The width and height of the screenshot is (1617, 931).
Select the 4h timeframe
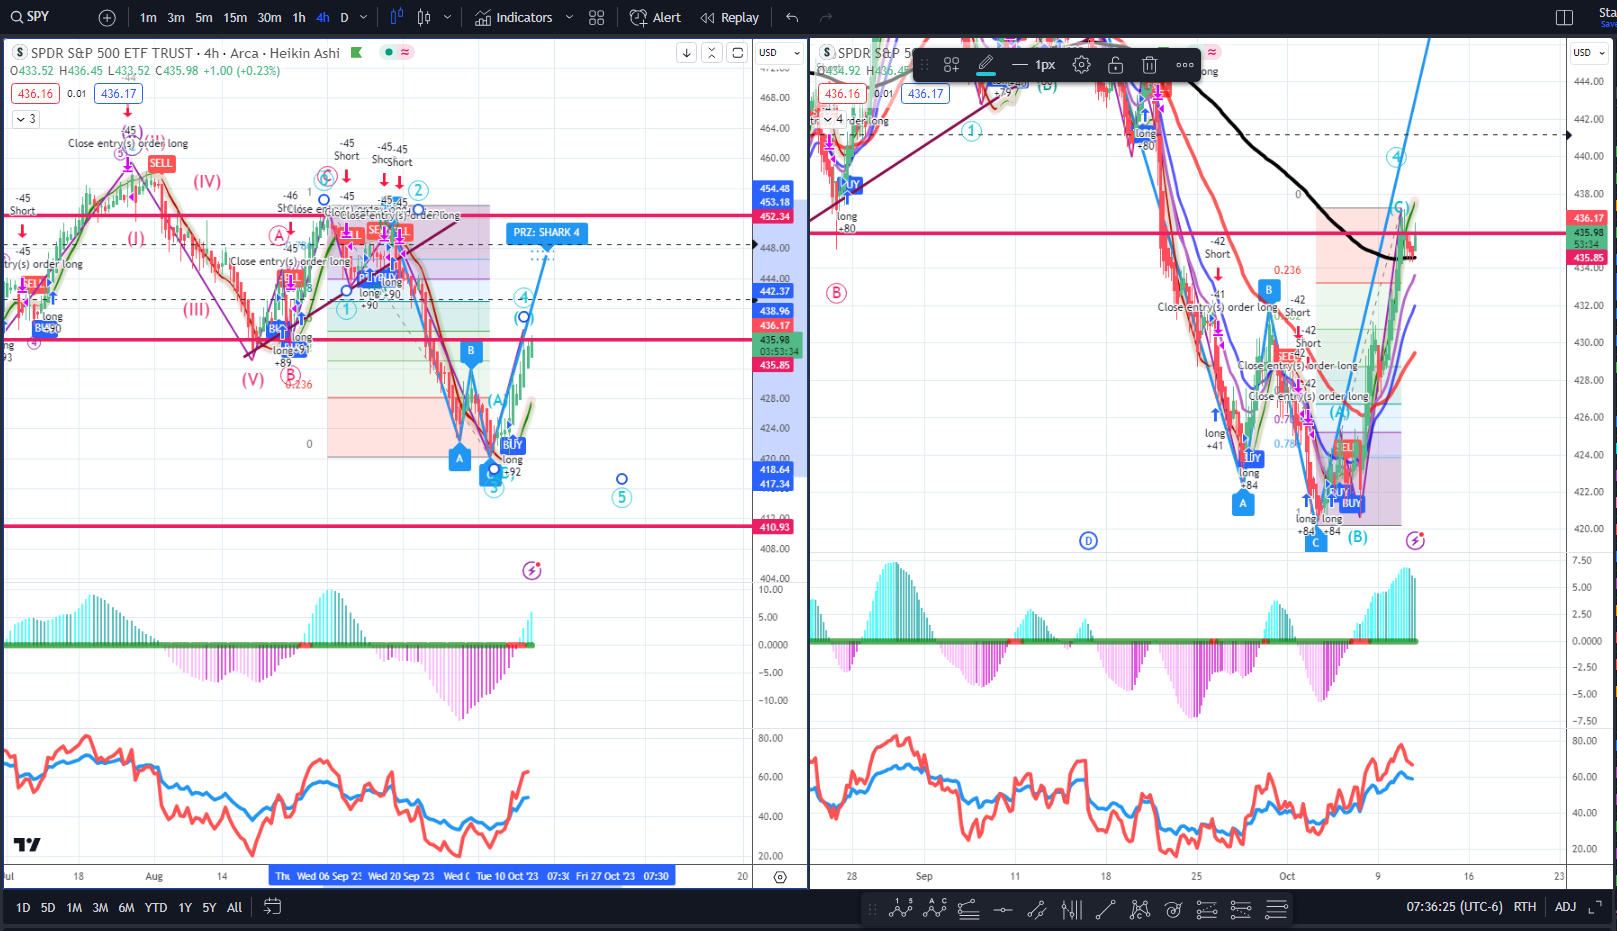coord(323,17)
